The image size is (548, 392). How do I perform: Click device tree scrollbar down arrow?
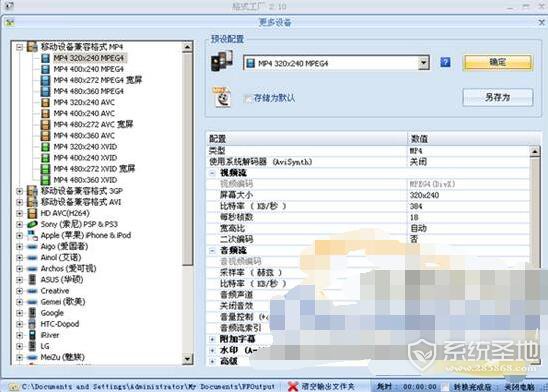click(187, 359)
